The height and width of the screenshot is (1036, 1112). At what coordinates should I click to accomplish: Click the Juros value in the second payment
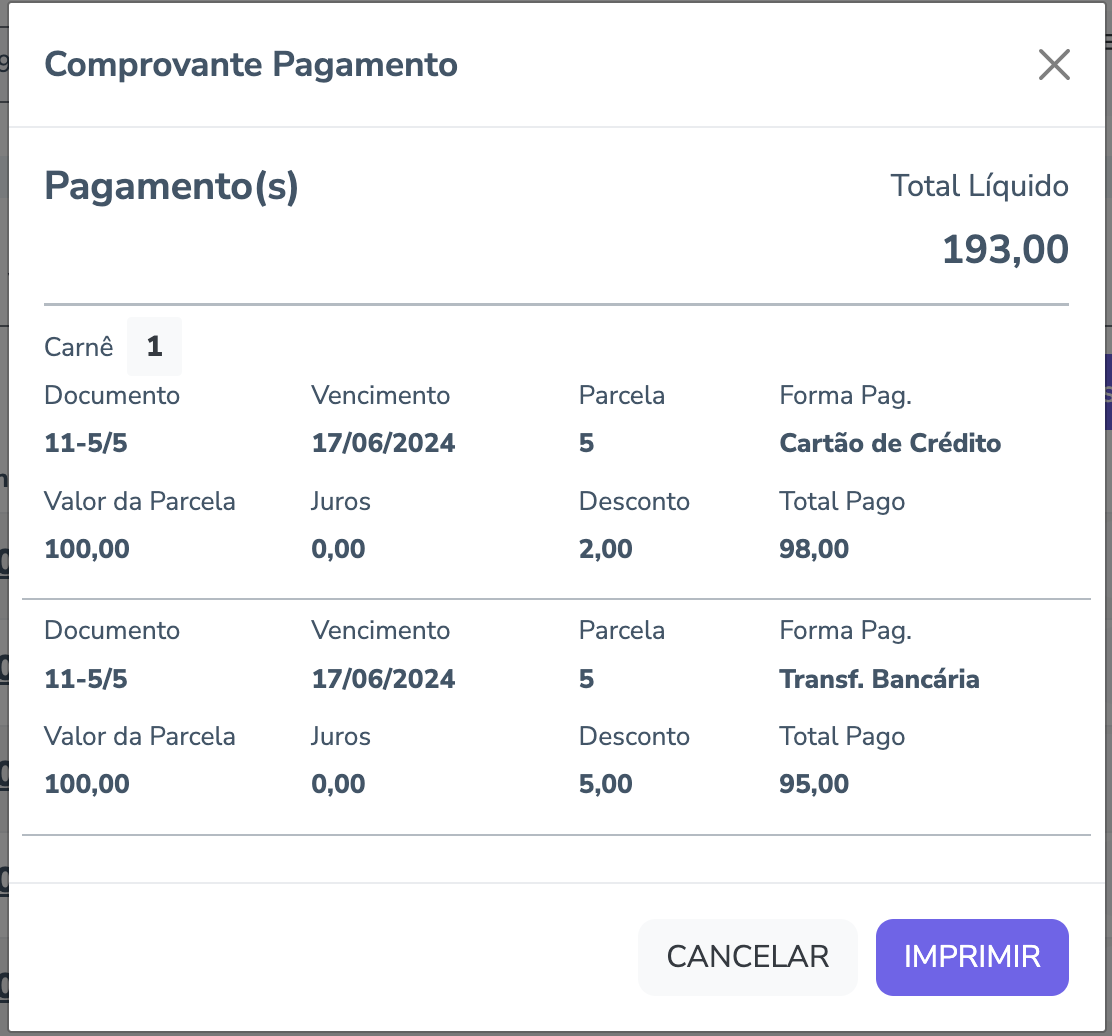point(338,784)
